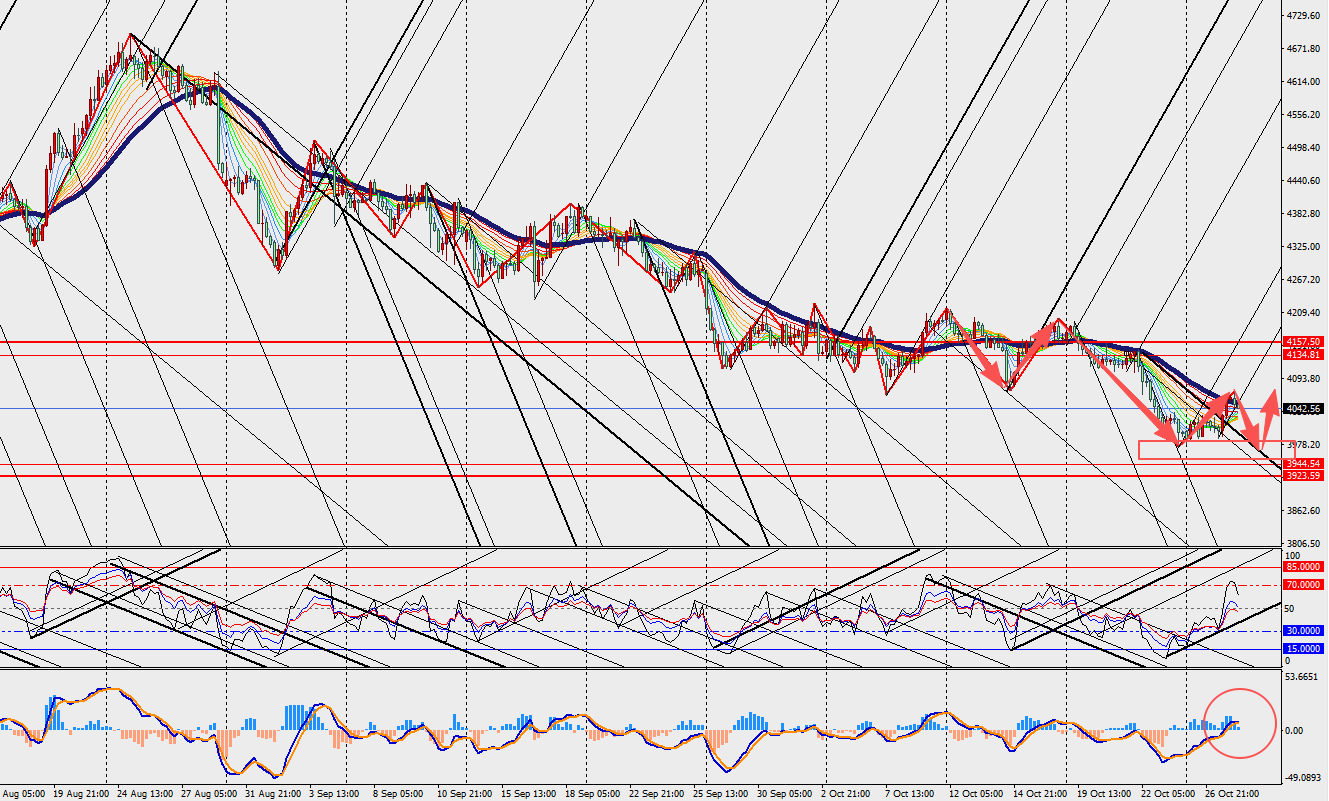Click the 19 Aug 21:00 time label
Screen dimensions: 1329x801
(x=82, y=793)
